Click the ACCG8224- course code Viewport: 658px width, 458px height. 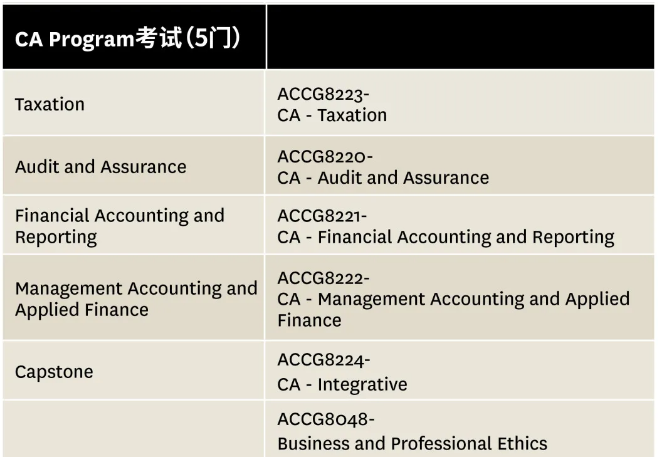324,360
